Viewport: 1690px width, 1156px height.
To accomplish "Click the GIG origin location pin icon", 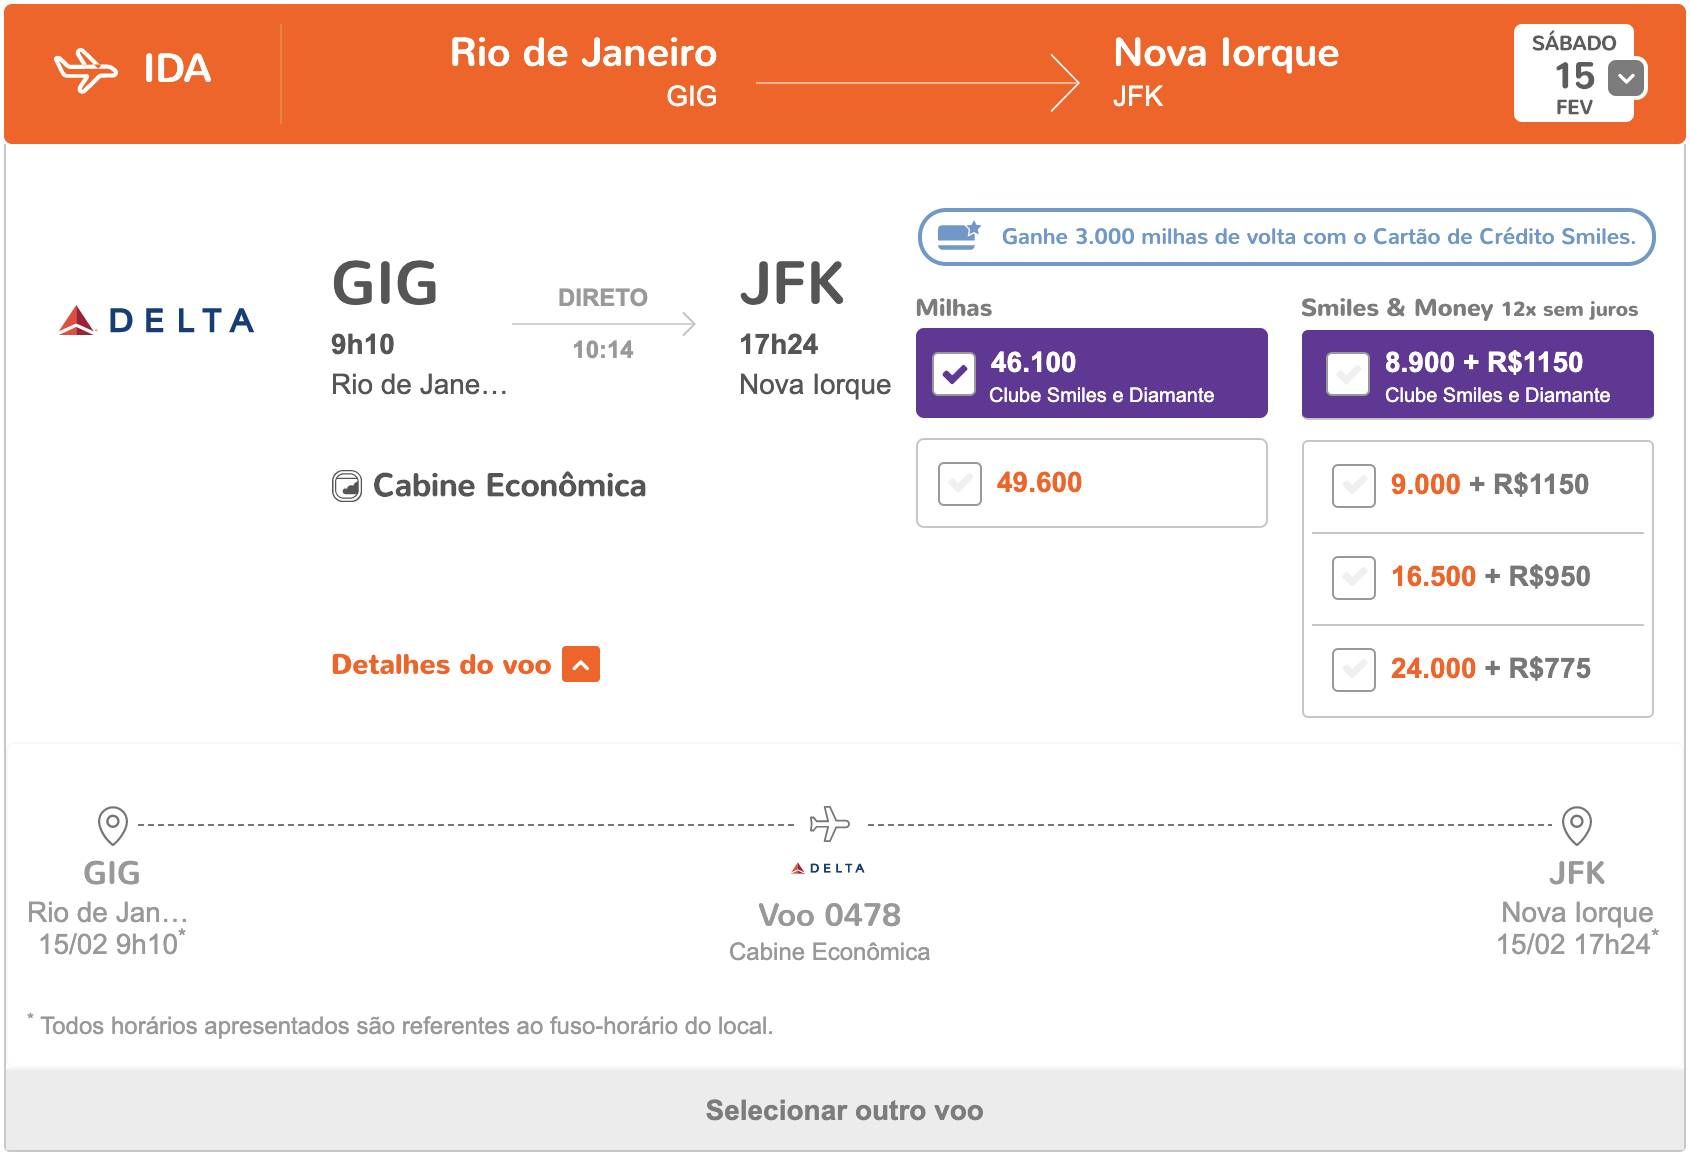I will point(112,826).
